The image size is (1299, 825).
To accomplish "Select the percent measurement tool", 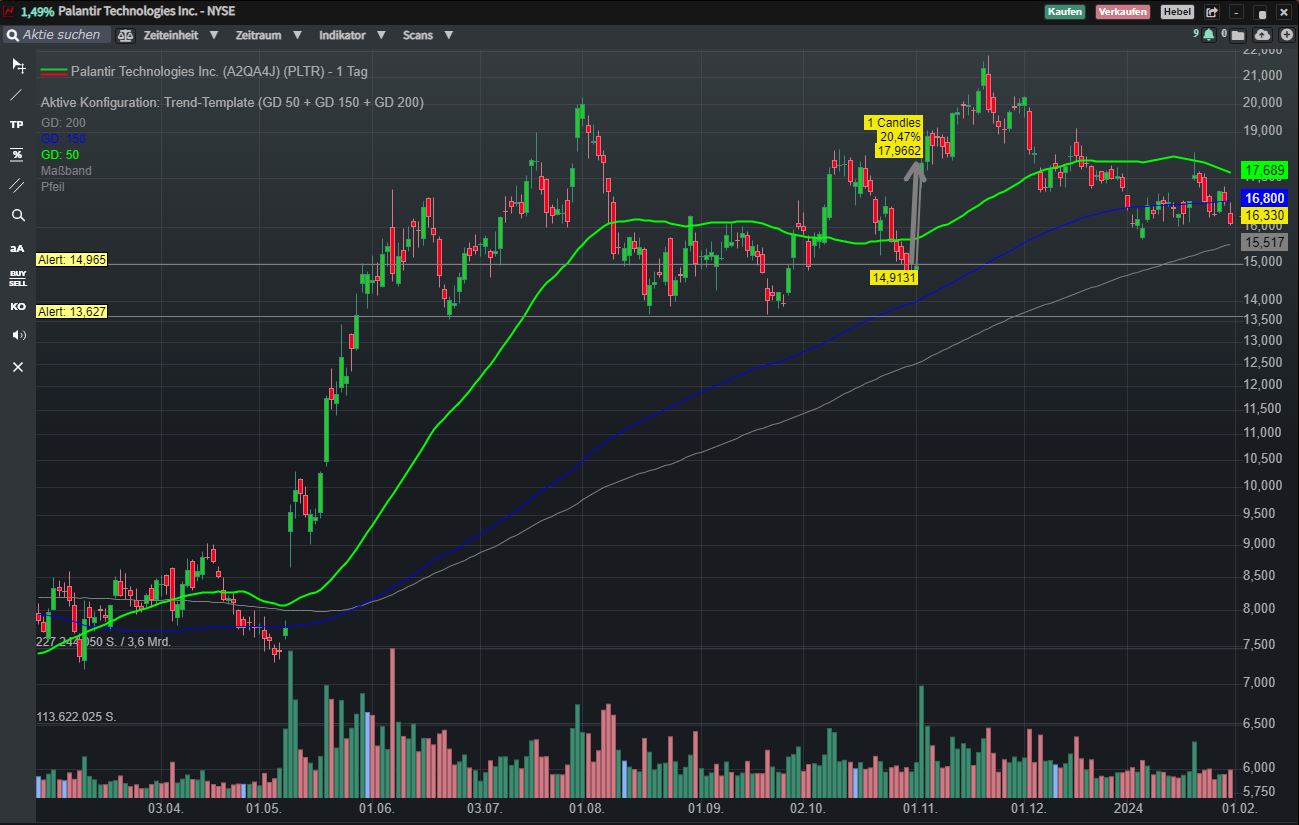I will pyautogui.click(x=17, y=155).
